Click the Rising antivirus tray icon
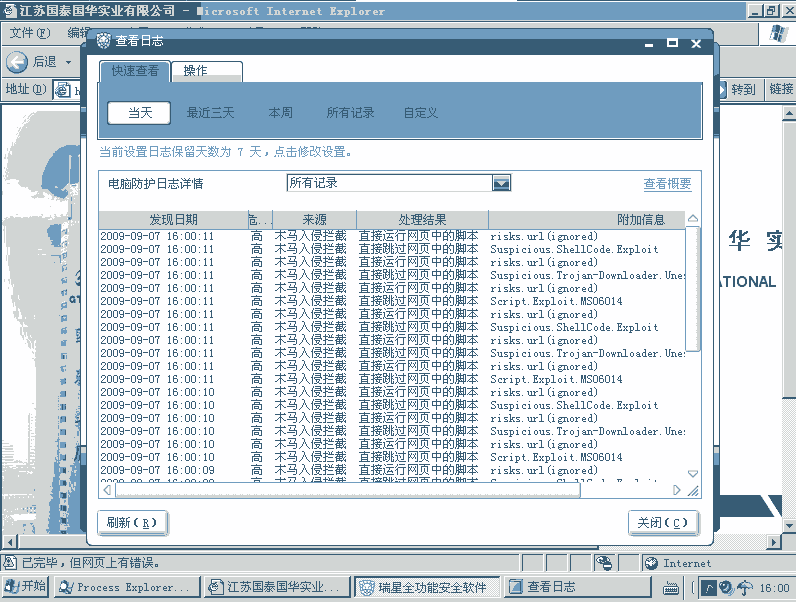This screenshot has height=602, width=796. (x=726, y=587)
